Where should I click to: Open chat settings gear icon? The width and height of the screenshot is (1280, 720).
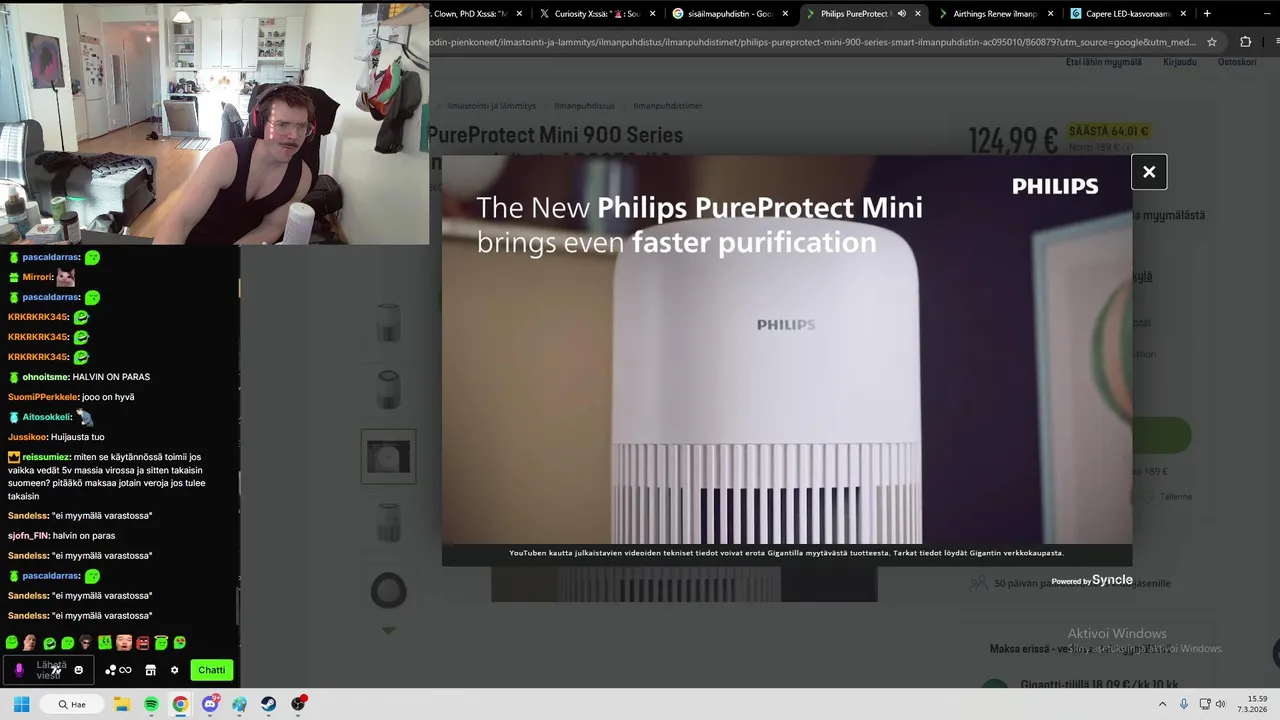click(x=174, y=670)
